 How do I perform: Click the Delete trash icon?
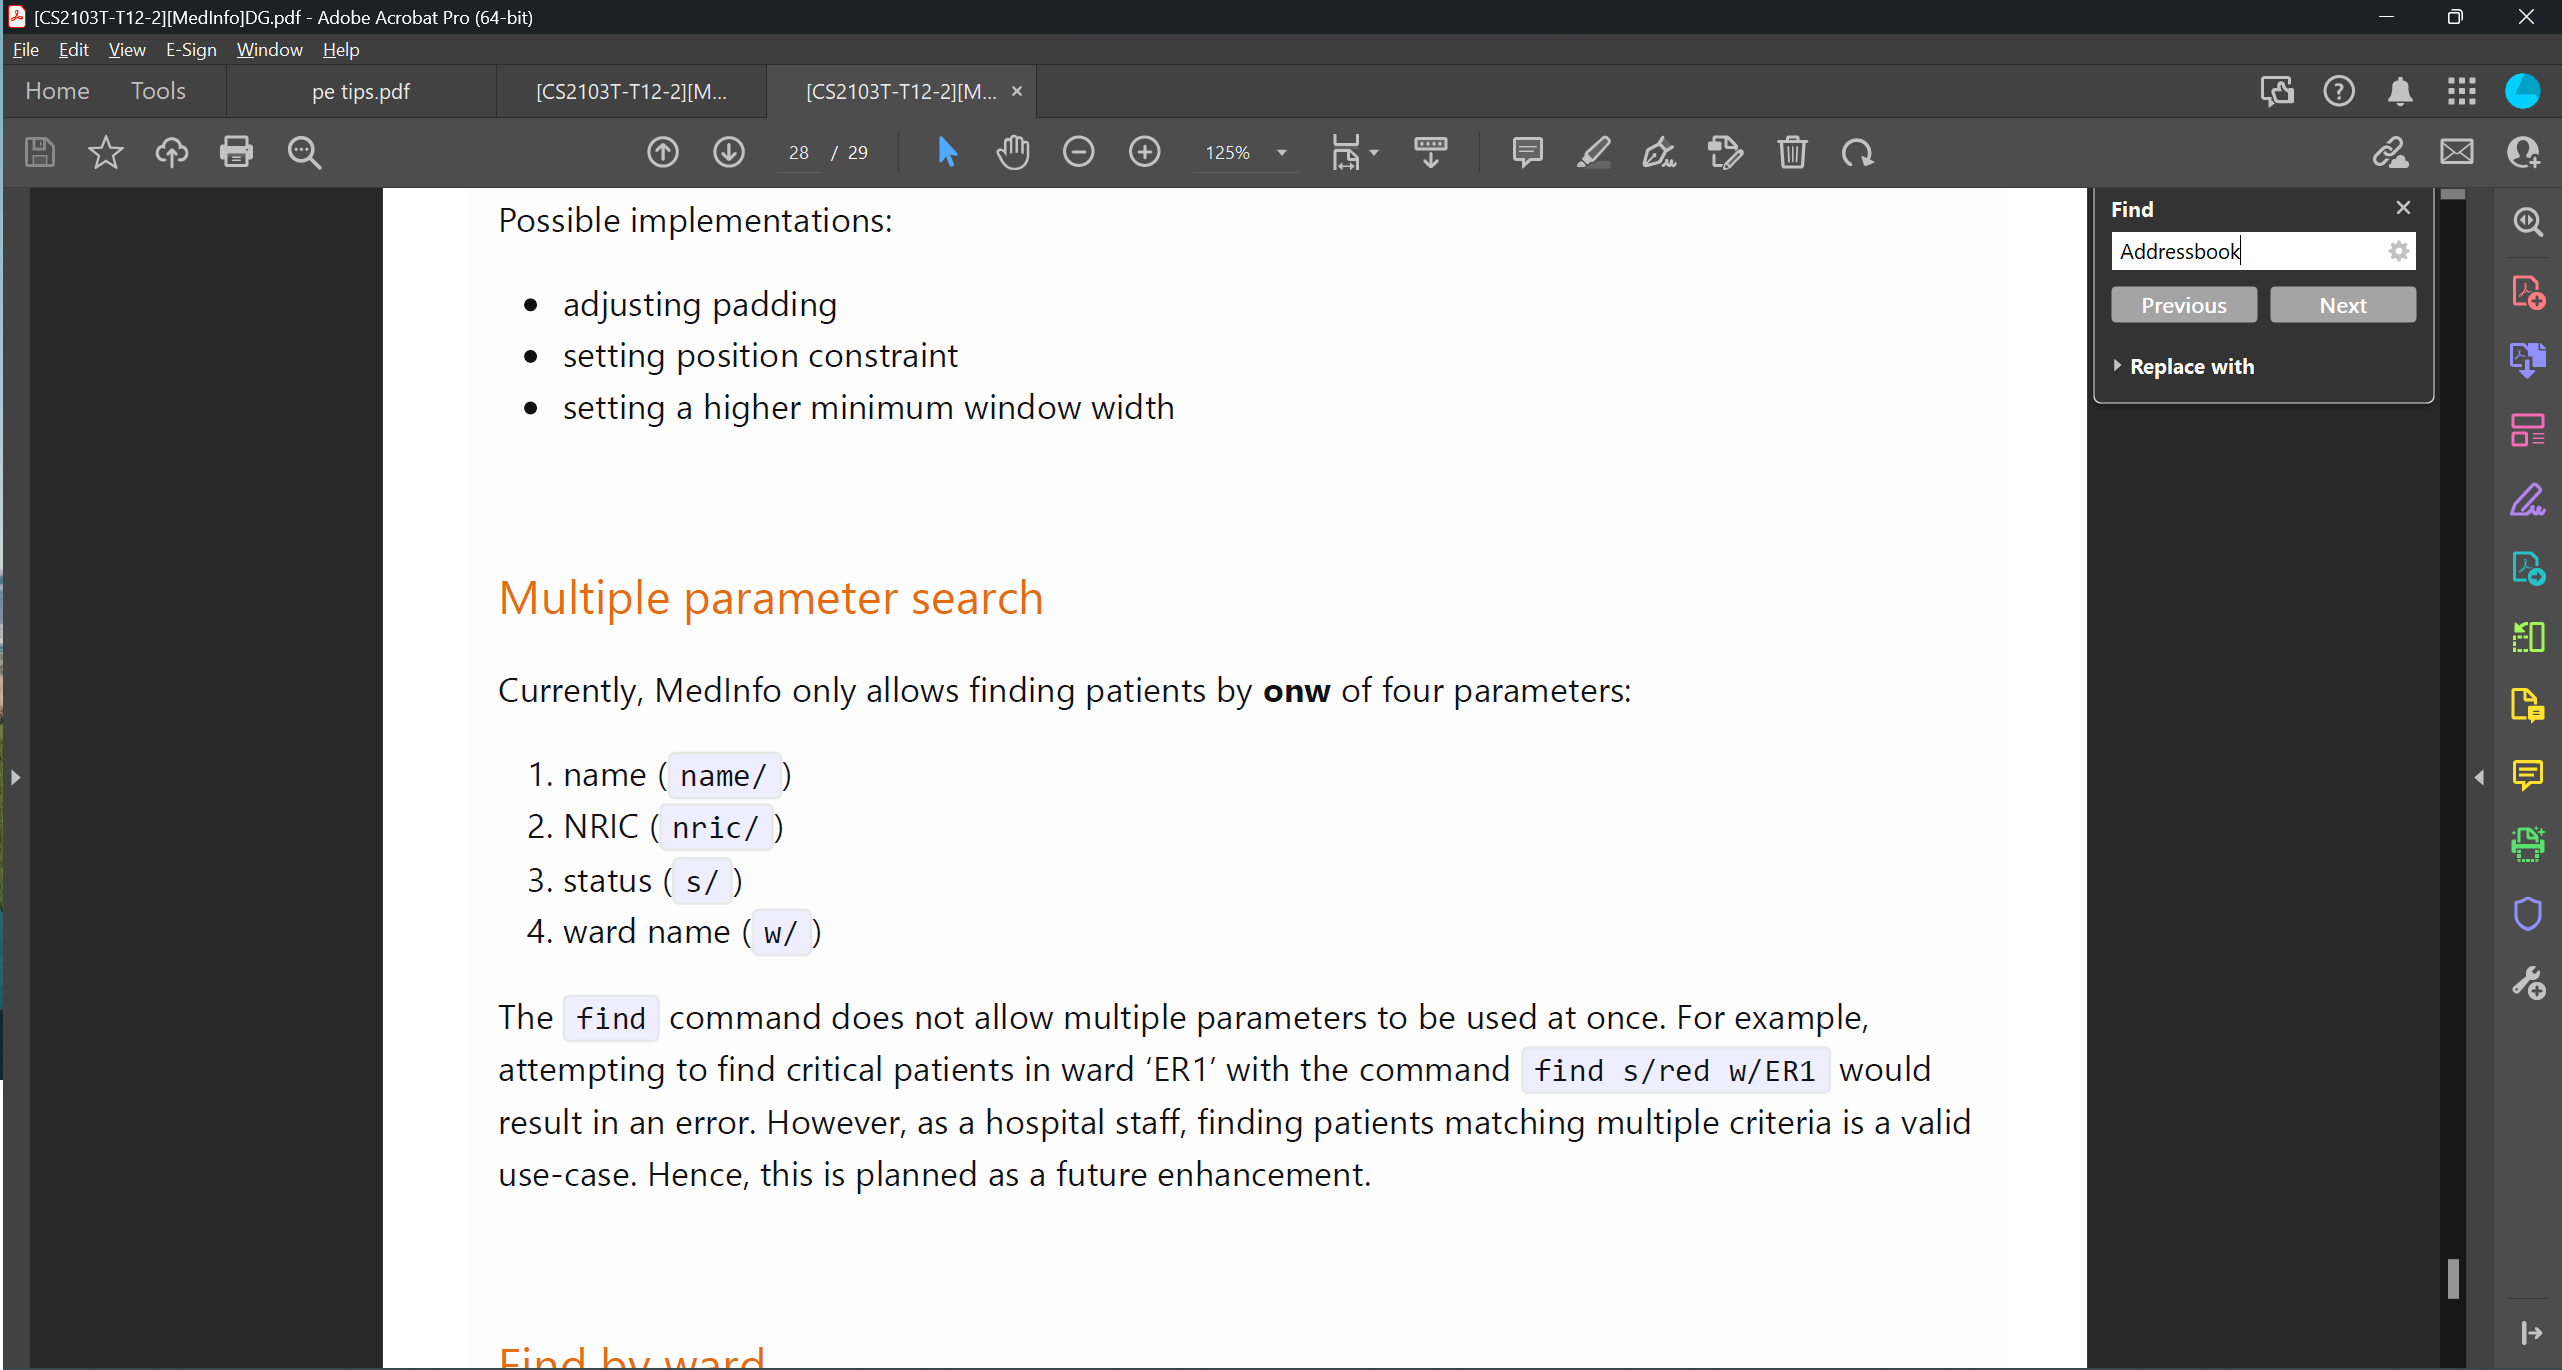tap(1792, 152)
